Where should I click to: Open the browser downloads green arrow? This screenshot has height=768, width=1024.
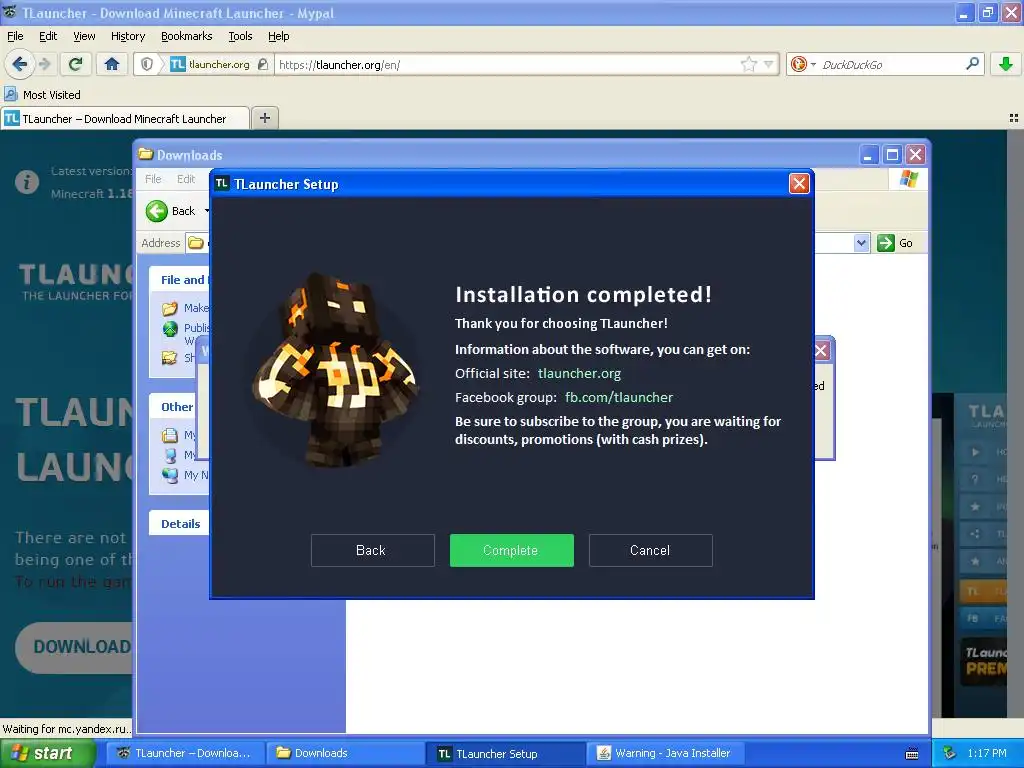[x=1006, y=64]
